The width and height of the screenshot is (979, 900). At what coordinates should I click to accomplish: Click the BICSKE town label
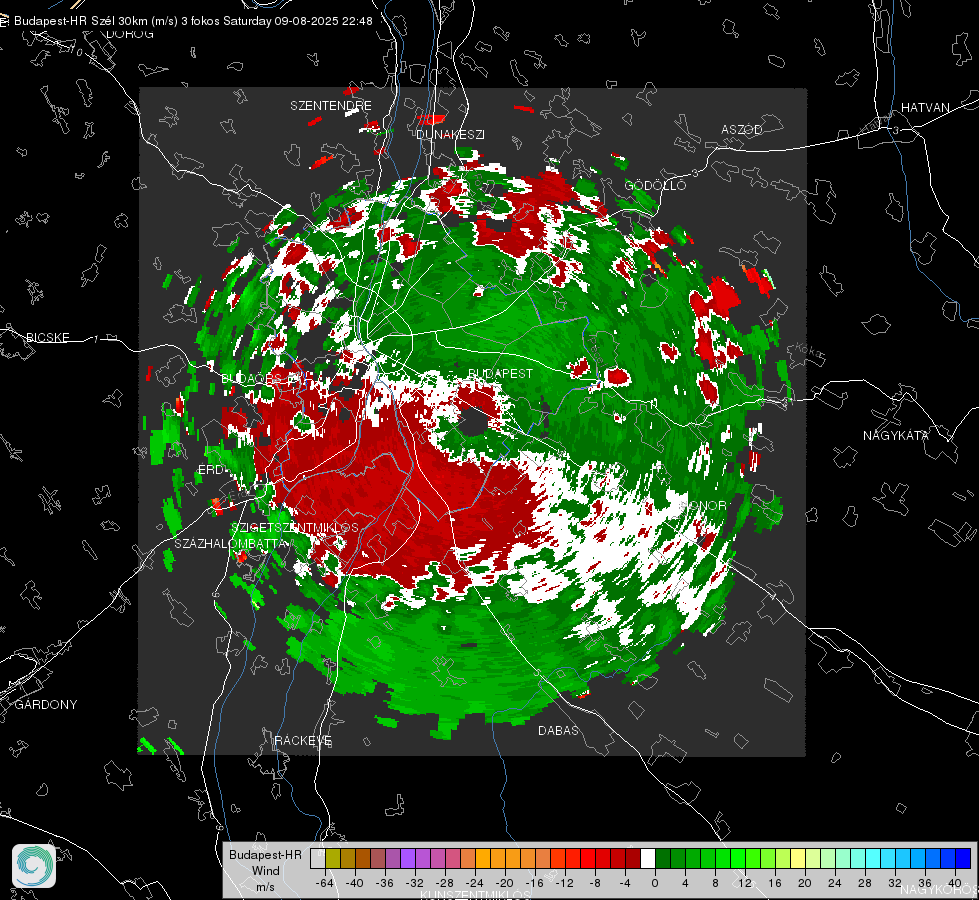click(48, 337)
